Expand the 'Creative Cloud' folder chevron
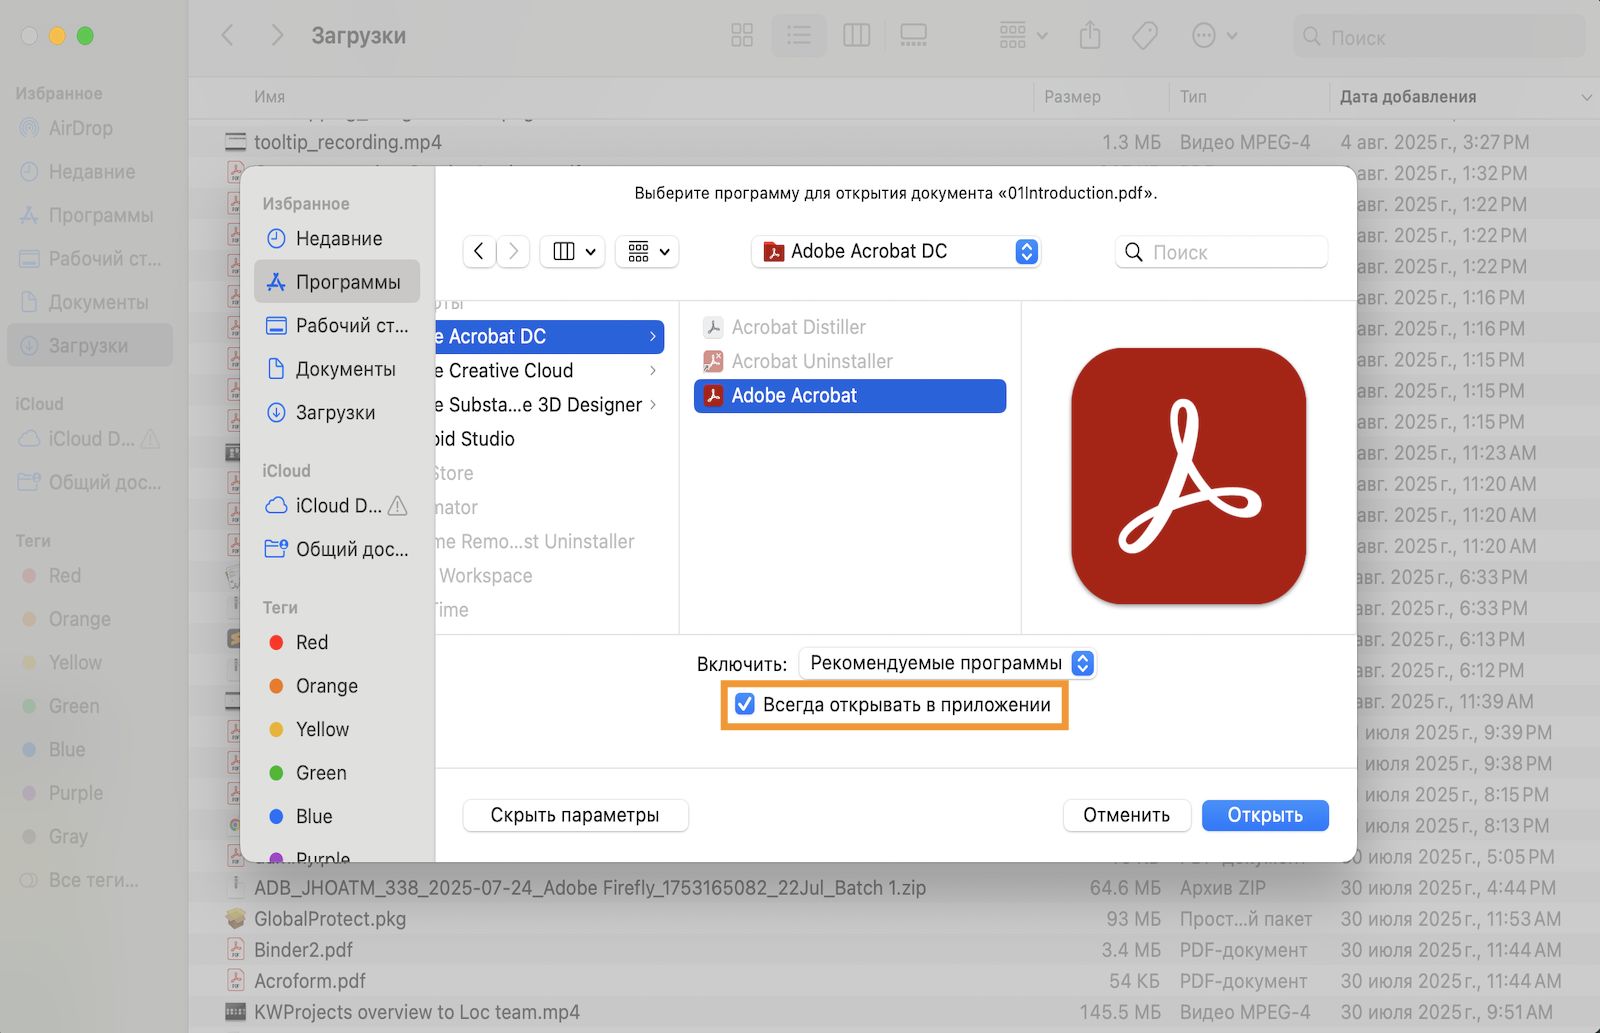The width and height of the screenshot is (1600, 1033). (653, 371)
